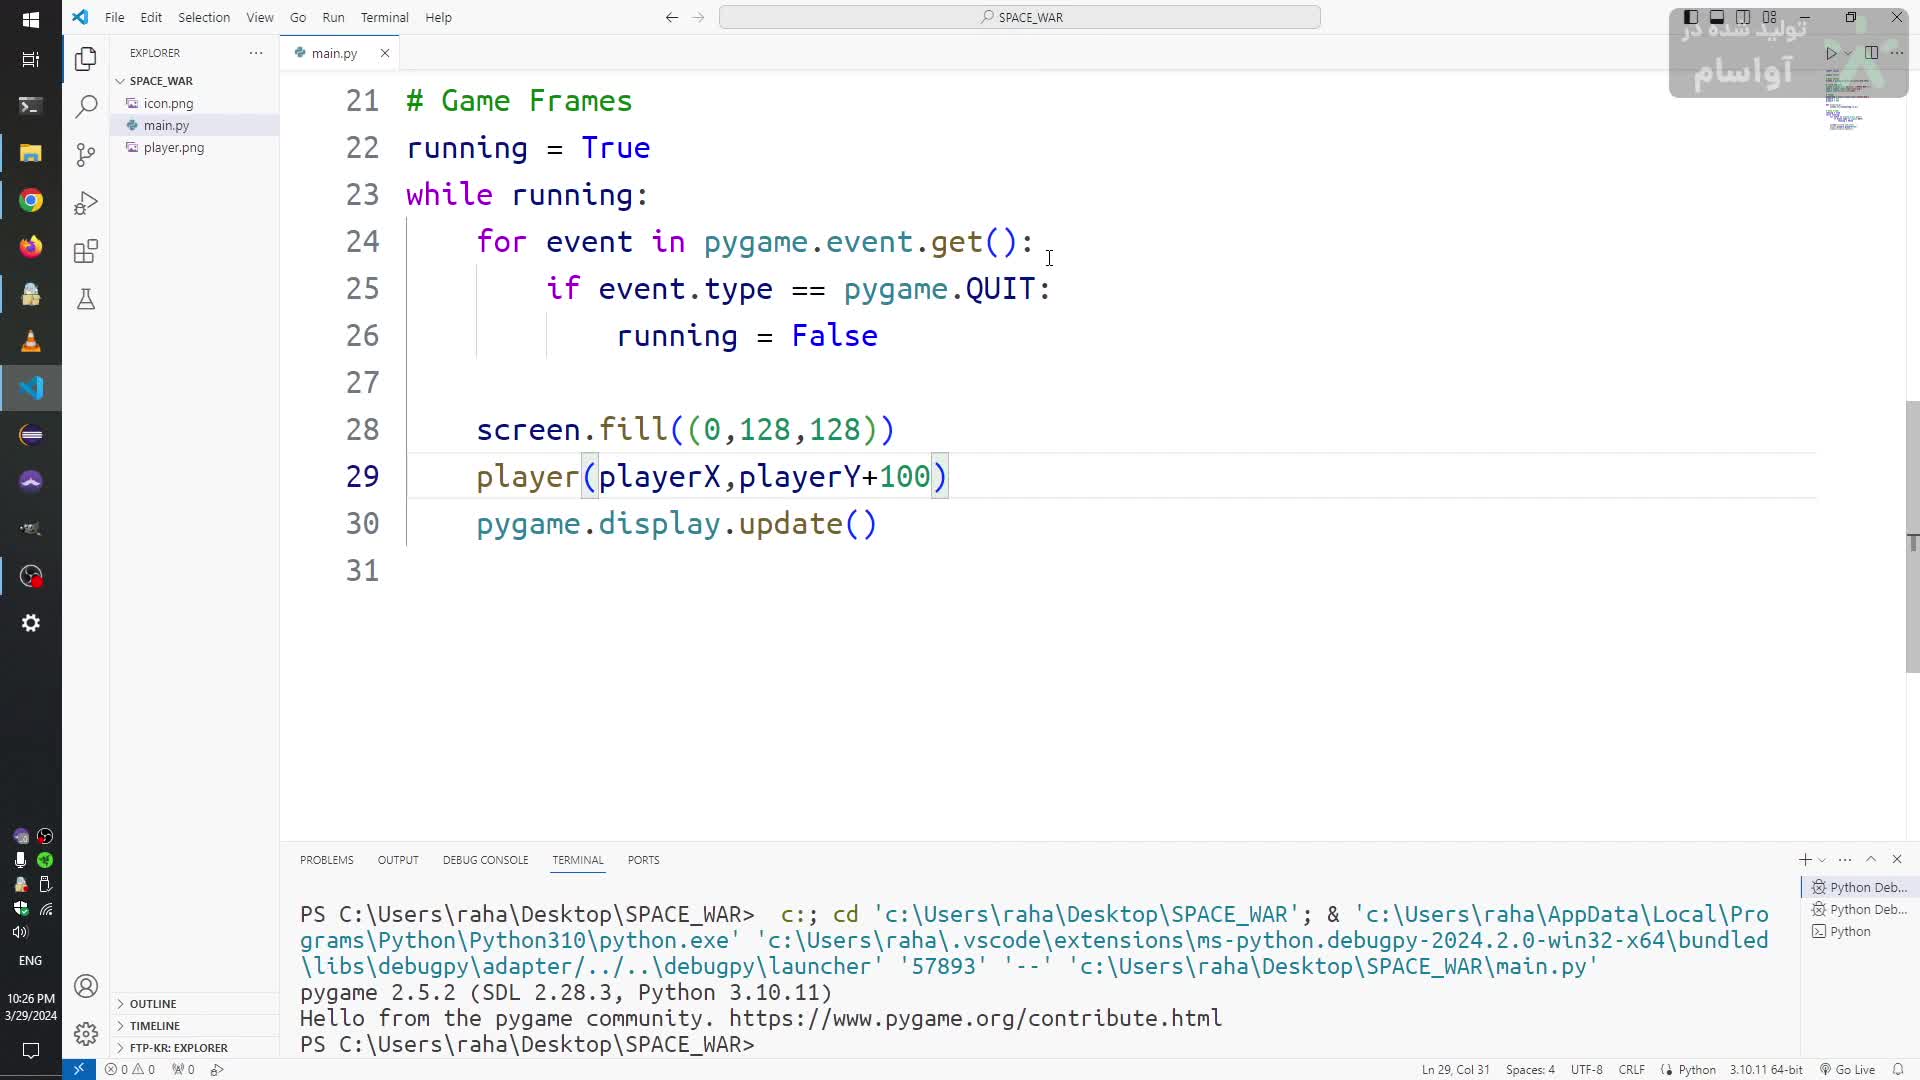Open the Terminal menu
Viewport: 1920px width, 1080px height.
(x=384, y=17)
